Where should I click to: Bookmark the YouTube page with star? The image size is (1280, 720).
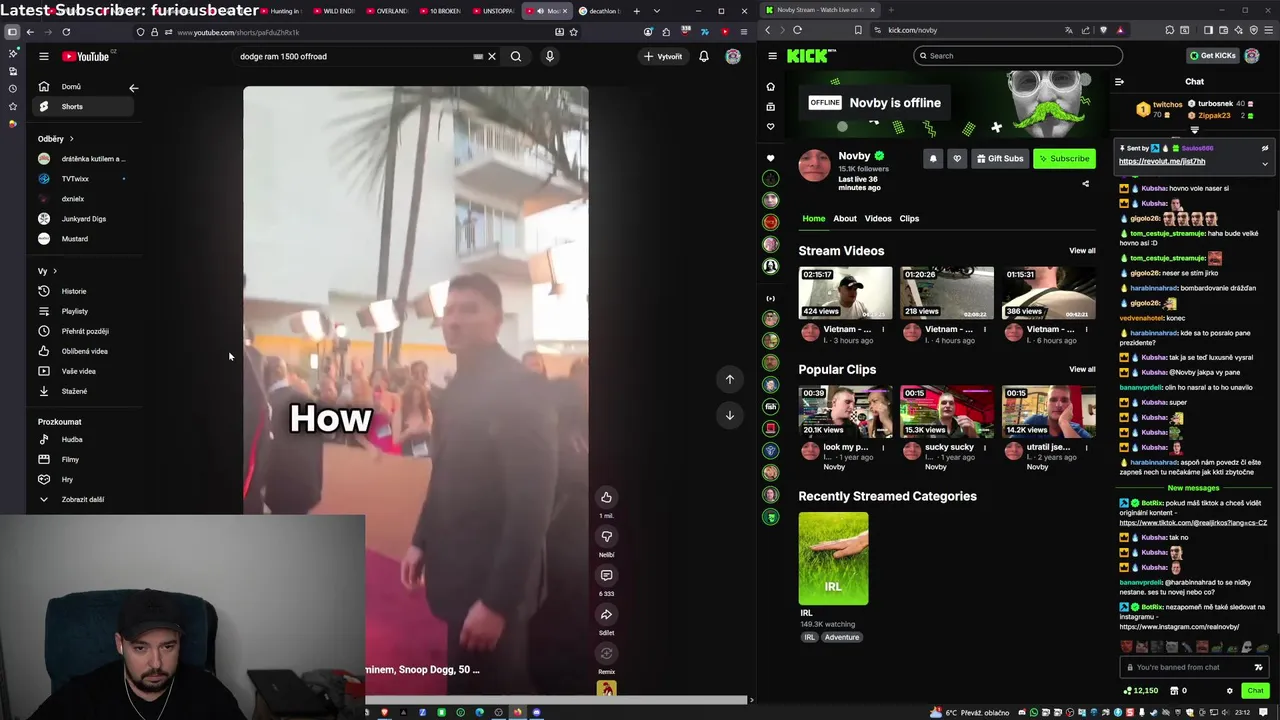[x=573, y=32]
